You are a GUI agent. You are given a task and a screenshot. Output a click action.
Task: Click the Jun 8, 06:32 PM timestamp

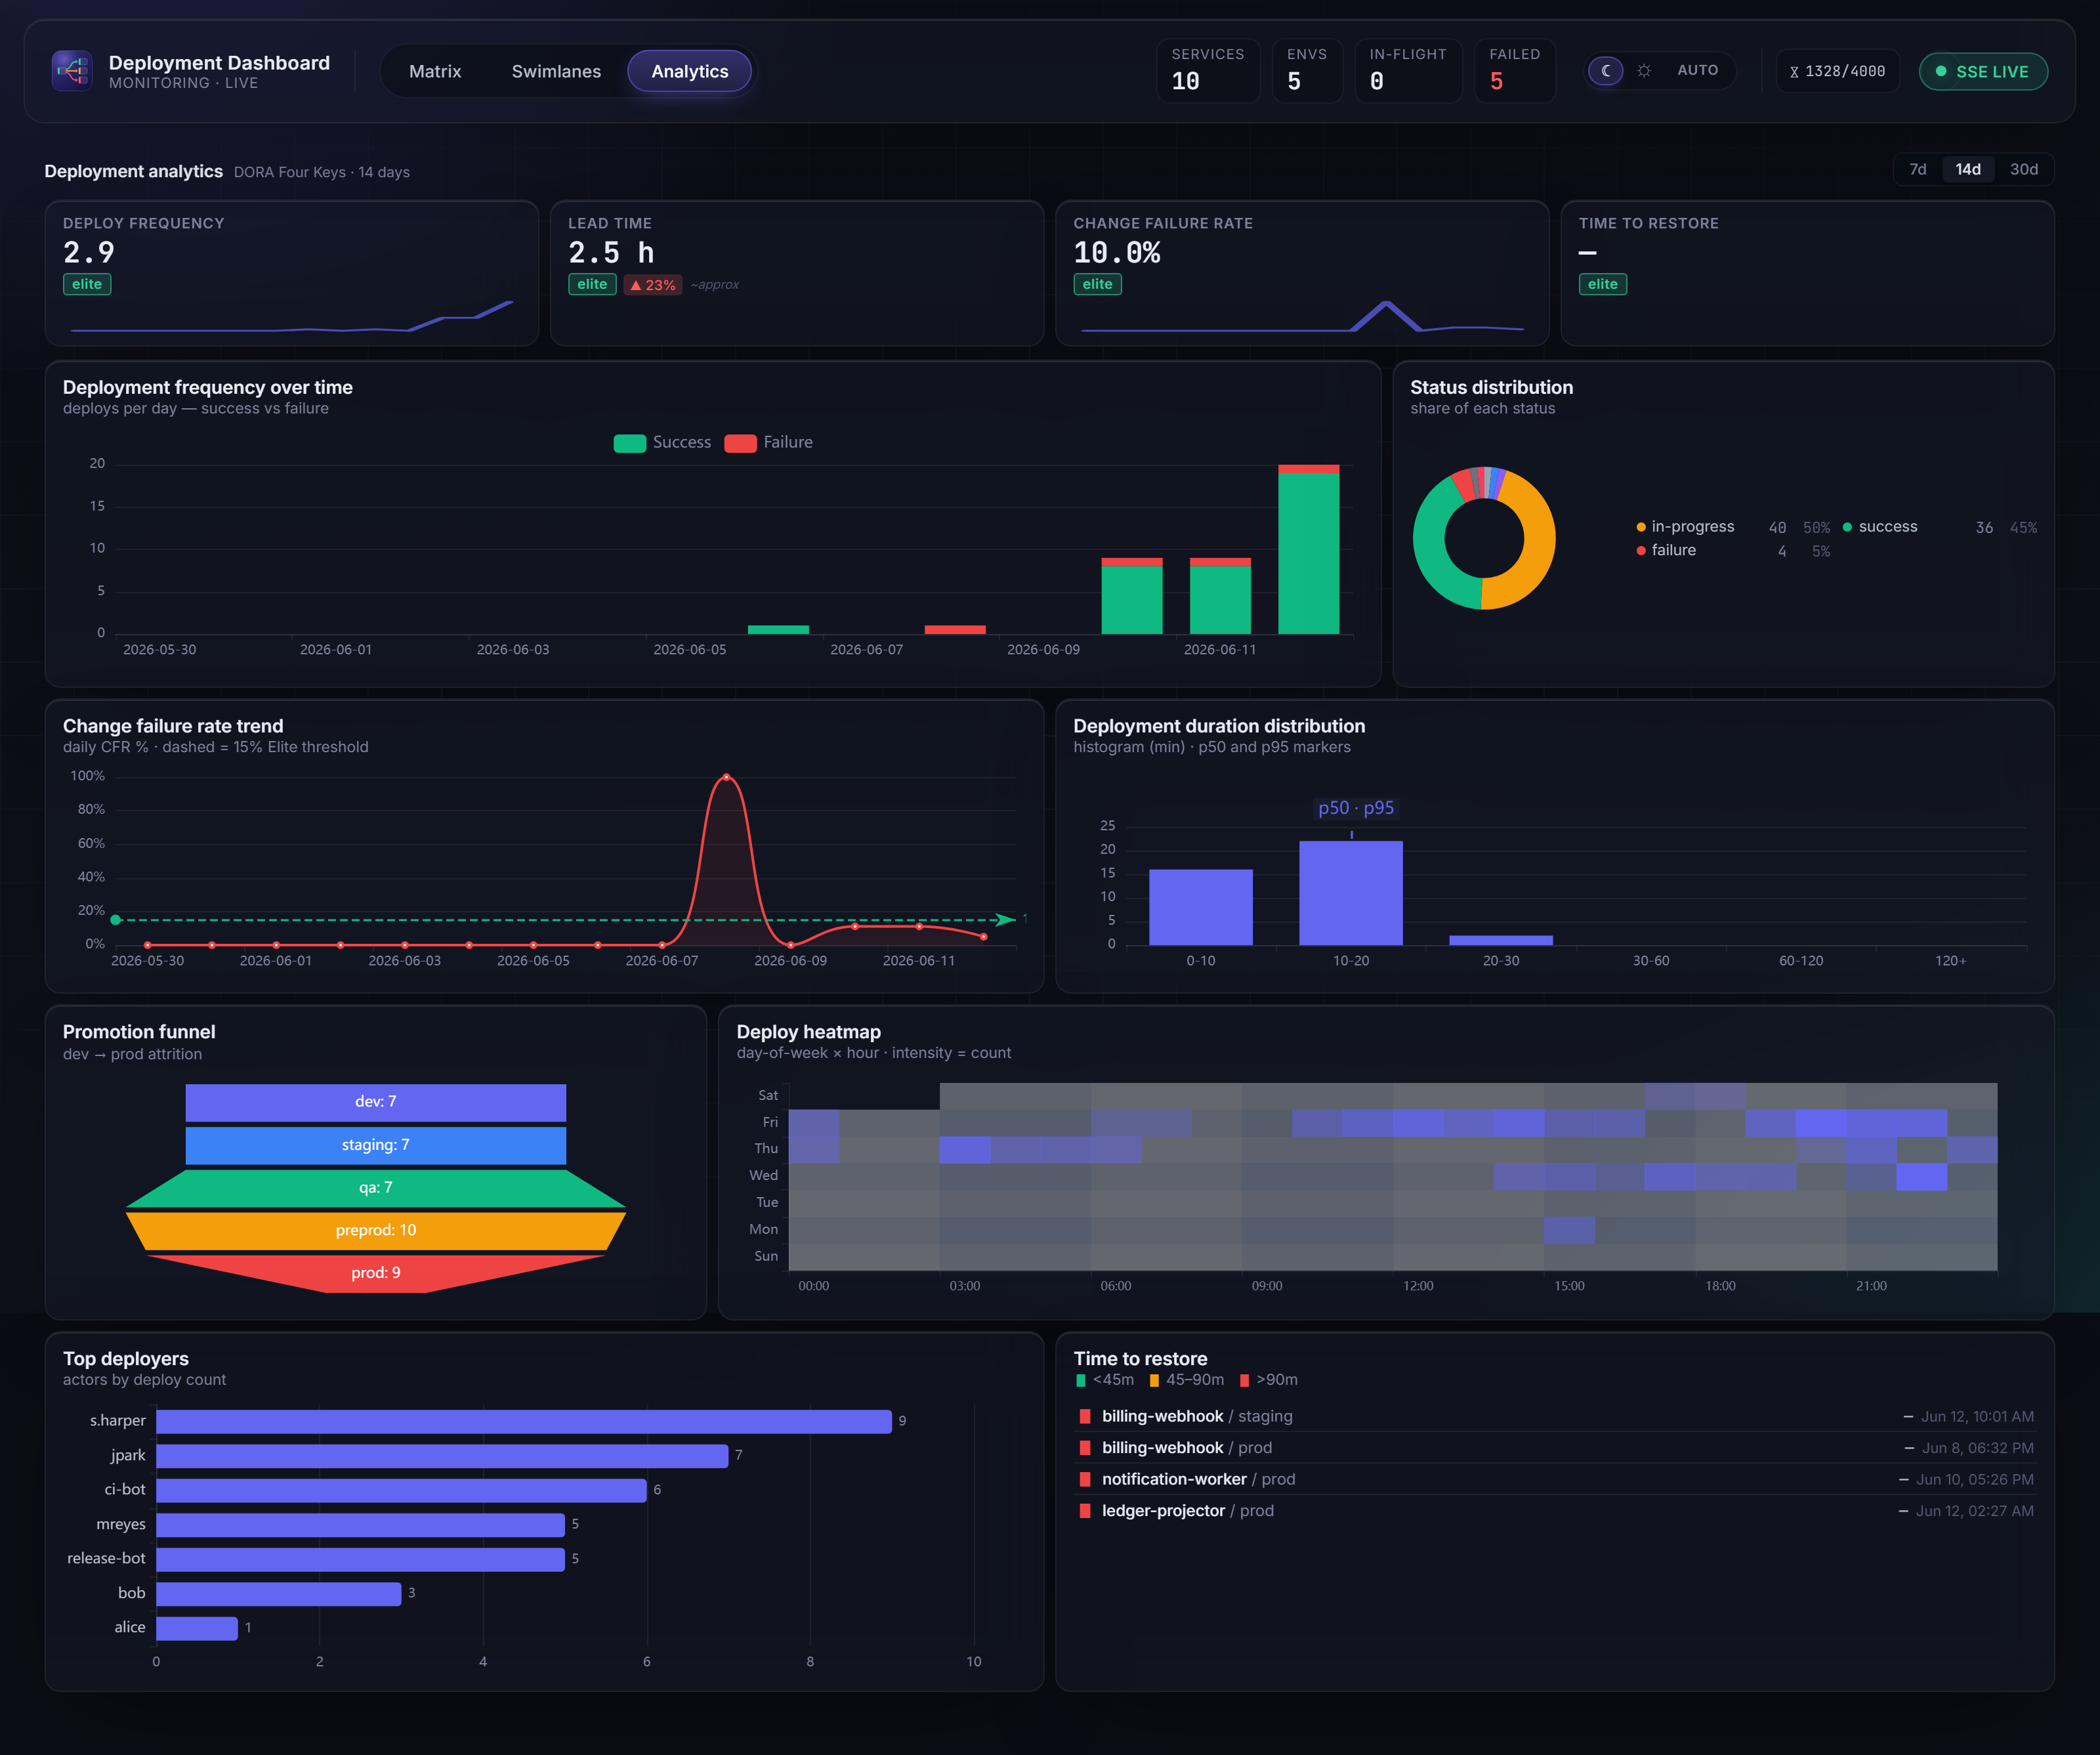click(x=1978, y=1448)
